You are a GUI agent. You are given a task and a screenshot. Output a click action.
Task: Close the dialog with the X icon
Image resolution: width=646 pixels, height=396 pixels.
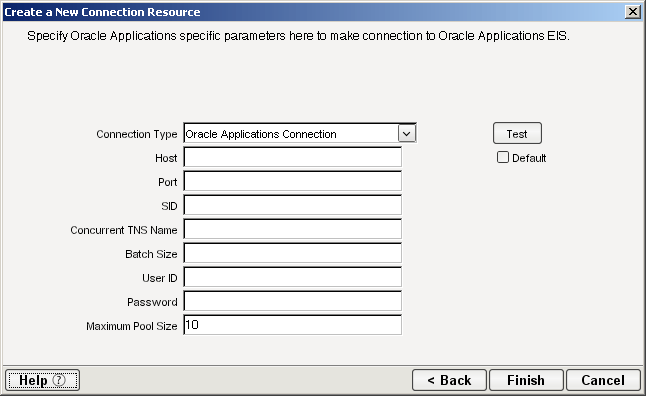tap(632, 12)
